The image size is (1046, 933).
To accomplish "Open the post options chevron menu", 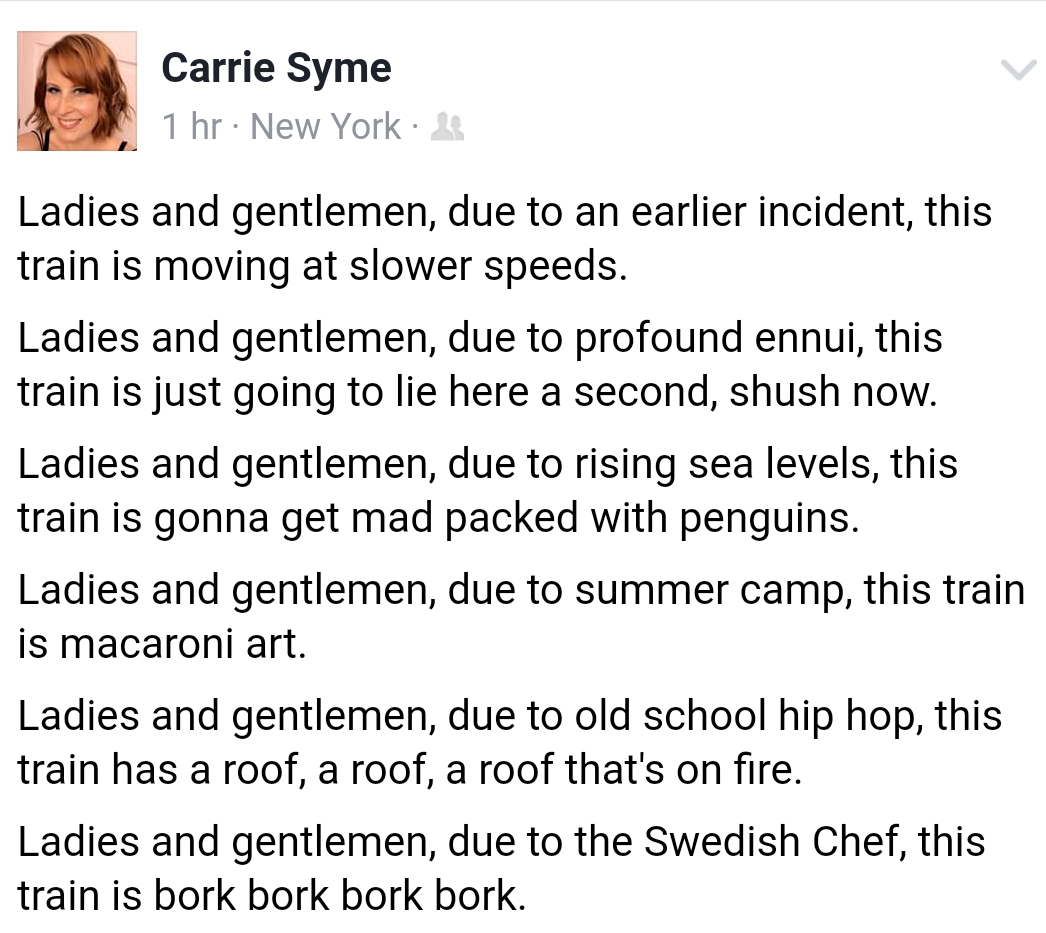I will point(1018,70).
